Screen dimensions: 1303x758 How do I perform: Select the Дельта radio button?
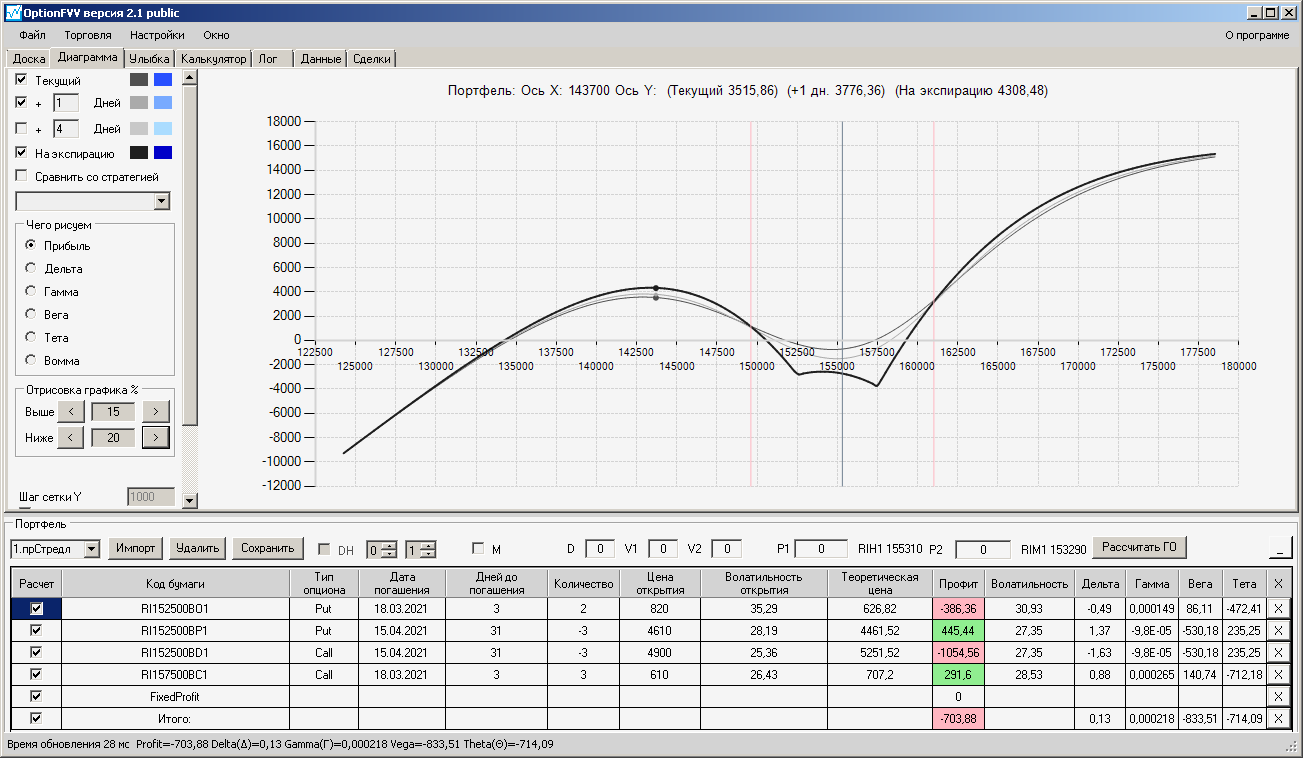31,268
